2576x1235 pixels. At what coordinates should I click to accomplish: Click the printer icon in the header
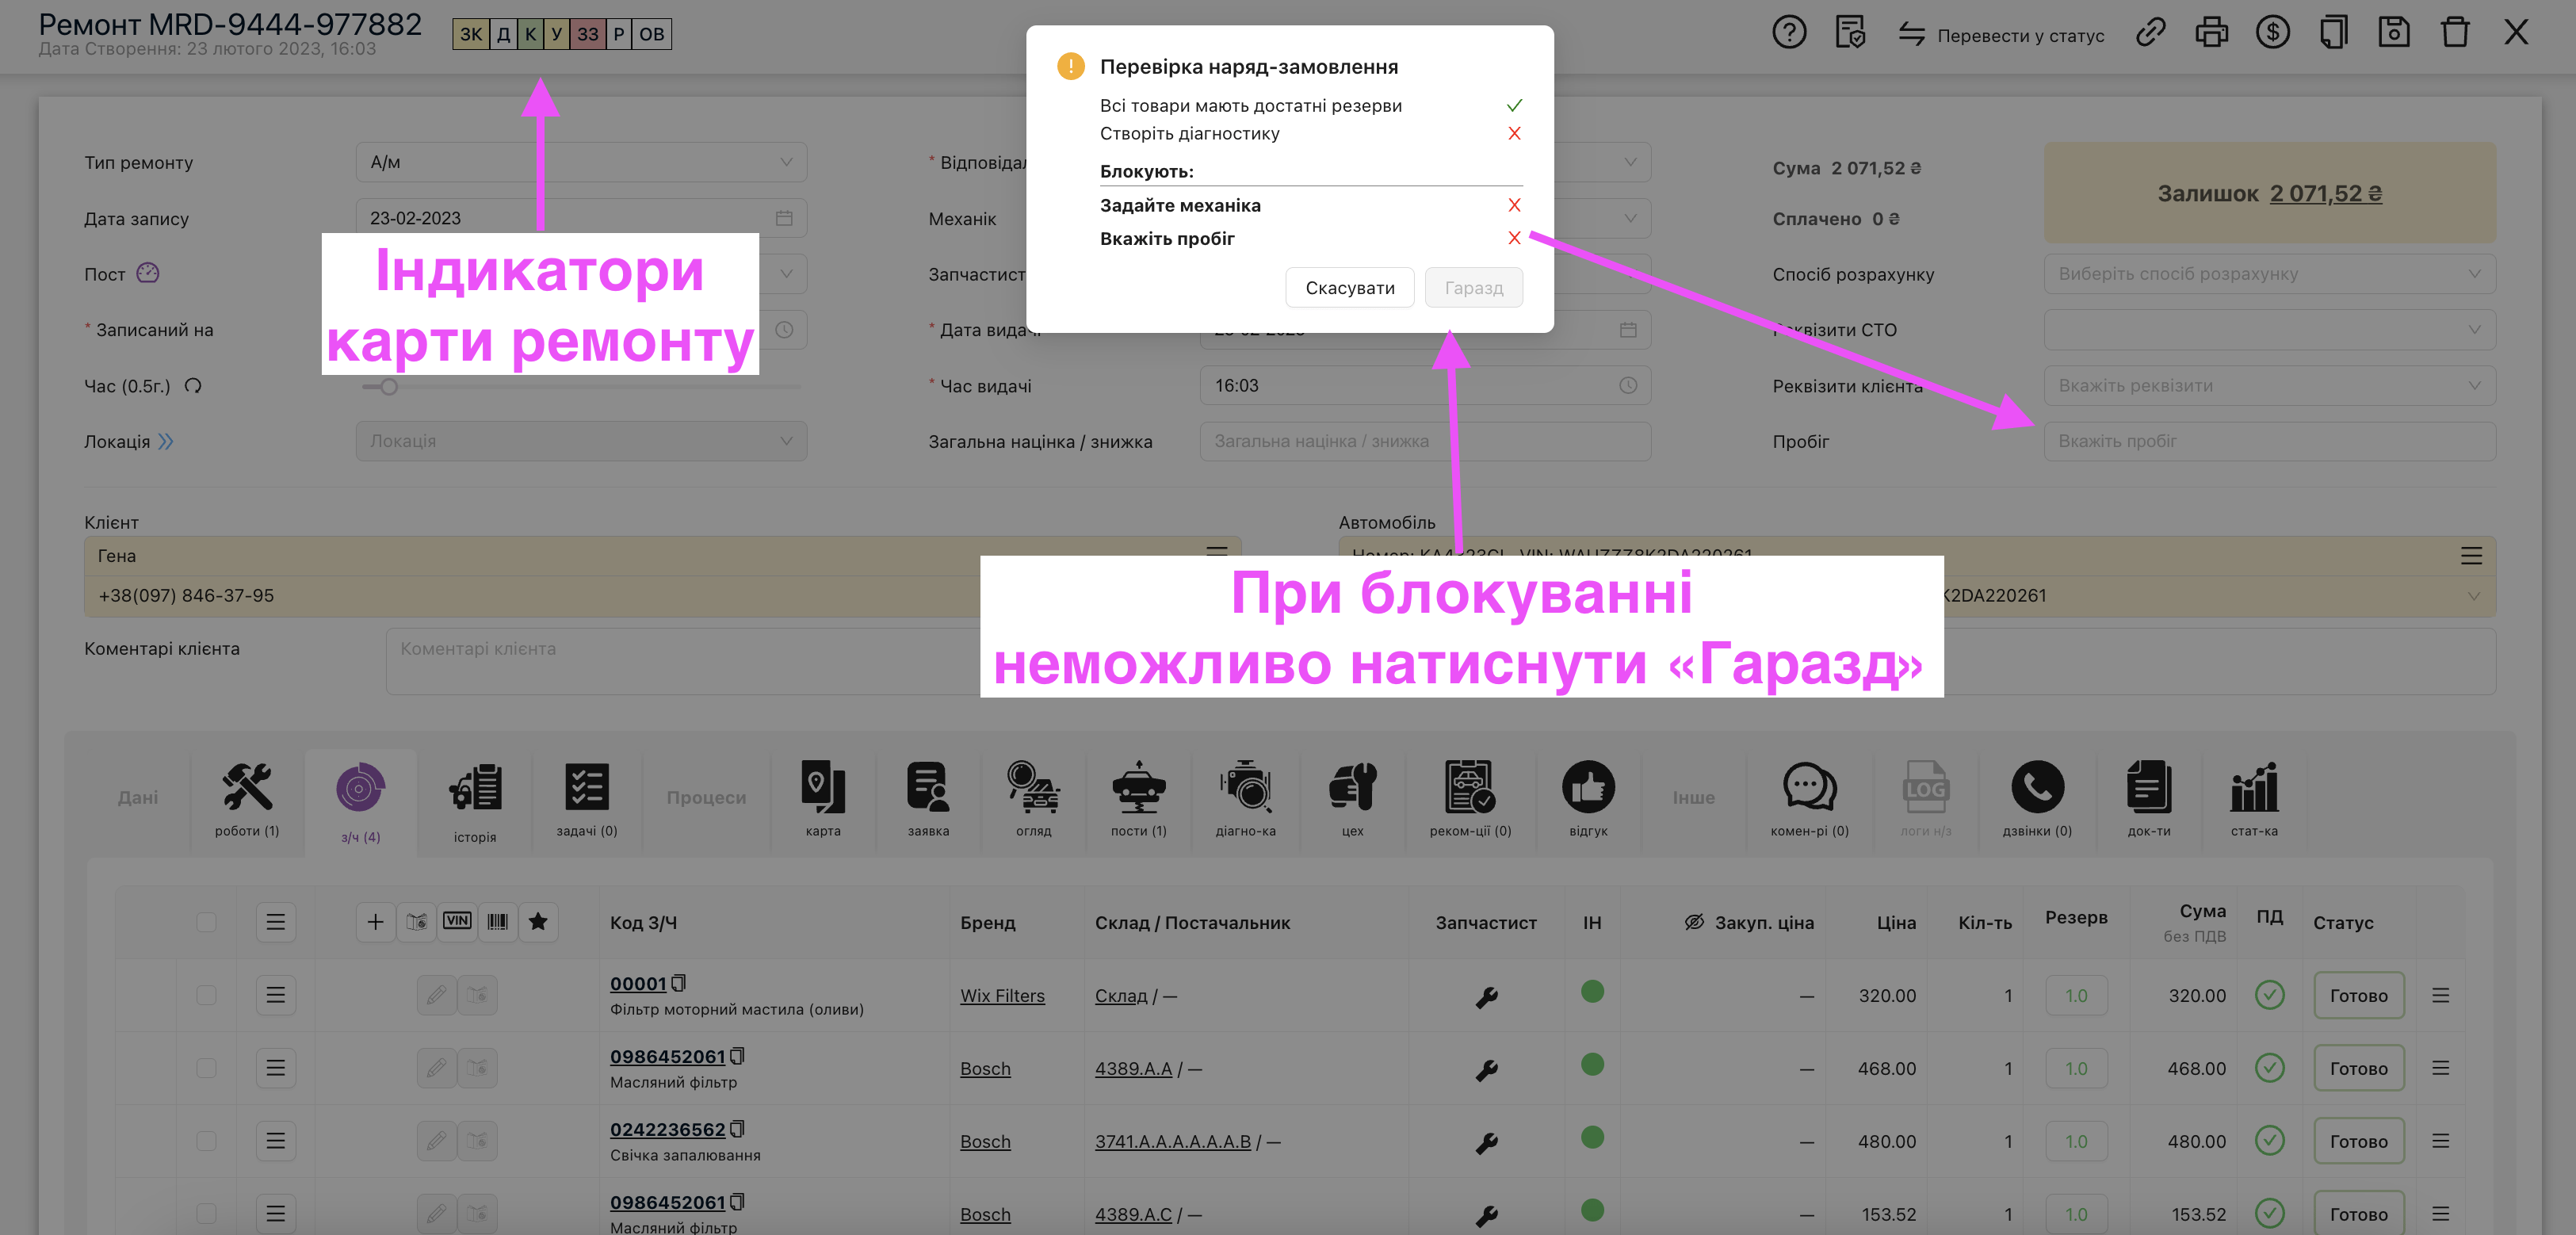2212,32
